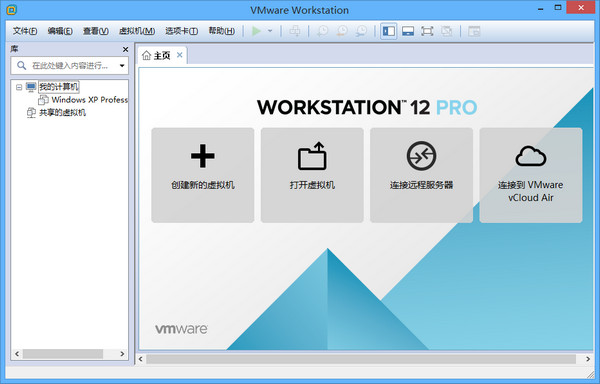Open the 虚拟机(M) menu

137,31
